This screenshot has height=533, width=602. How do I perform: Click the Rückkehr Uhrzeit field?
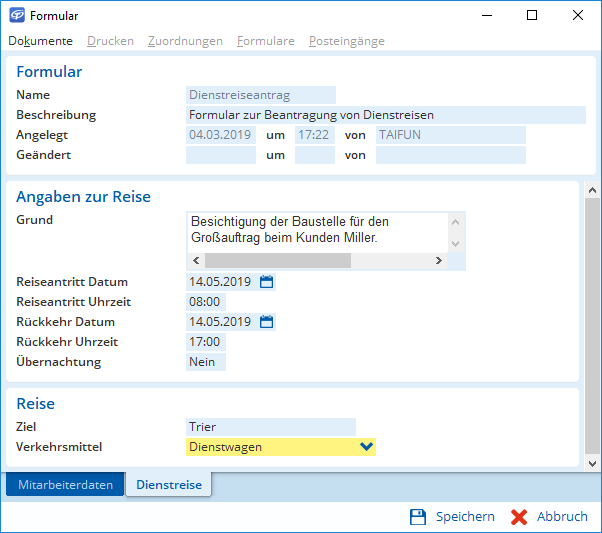[205, 342]
